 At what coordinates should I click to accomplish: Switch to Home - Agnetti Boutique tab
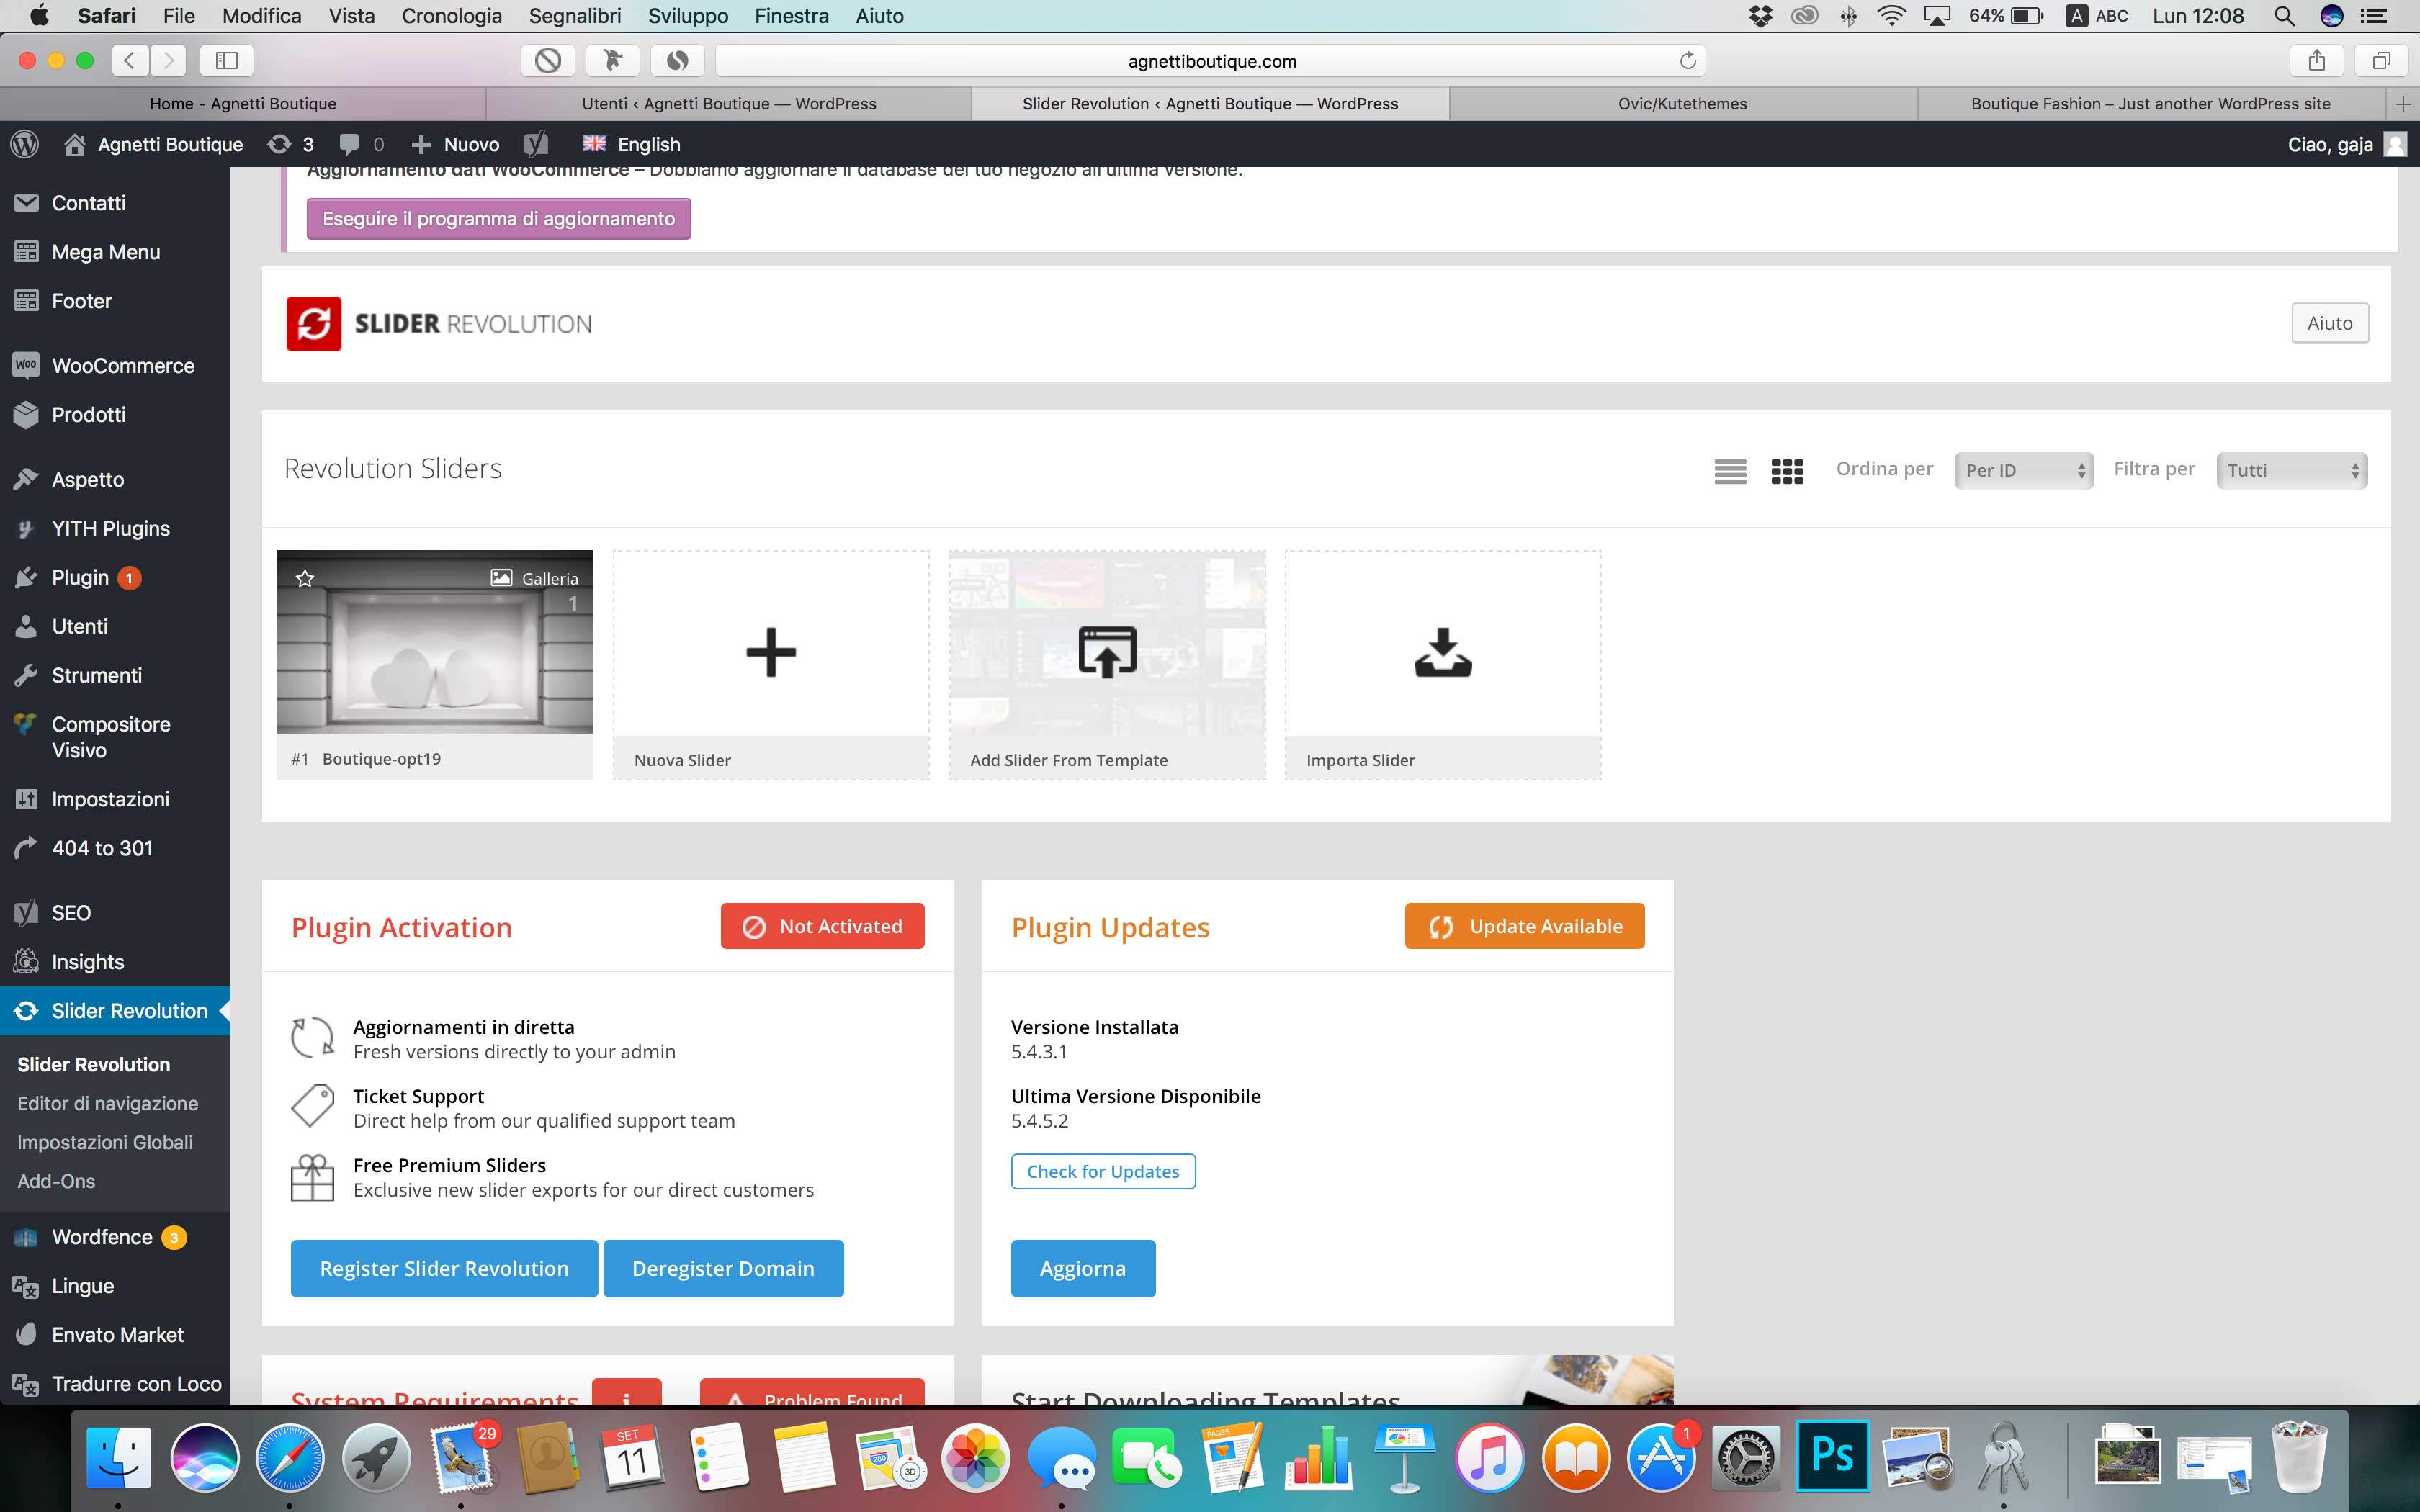pyautogui.click(x=243, y=104)
